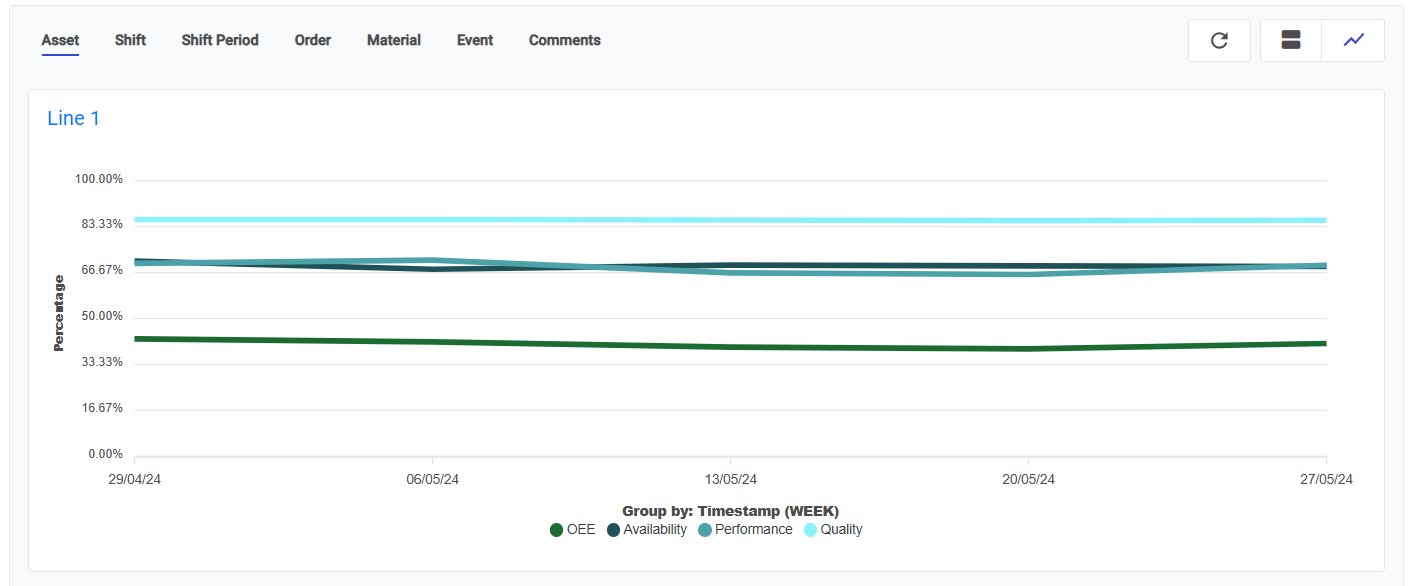Select the Material tab
This screenshot has height=586, width=1410.
(393, 41)
